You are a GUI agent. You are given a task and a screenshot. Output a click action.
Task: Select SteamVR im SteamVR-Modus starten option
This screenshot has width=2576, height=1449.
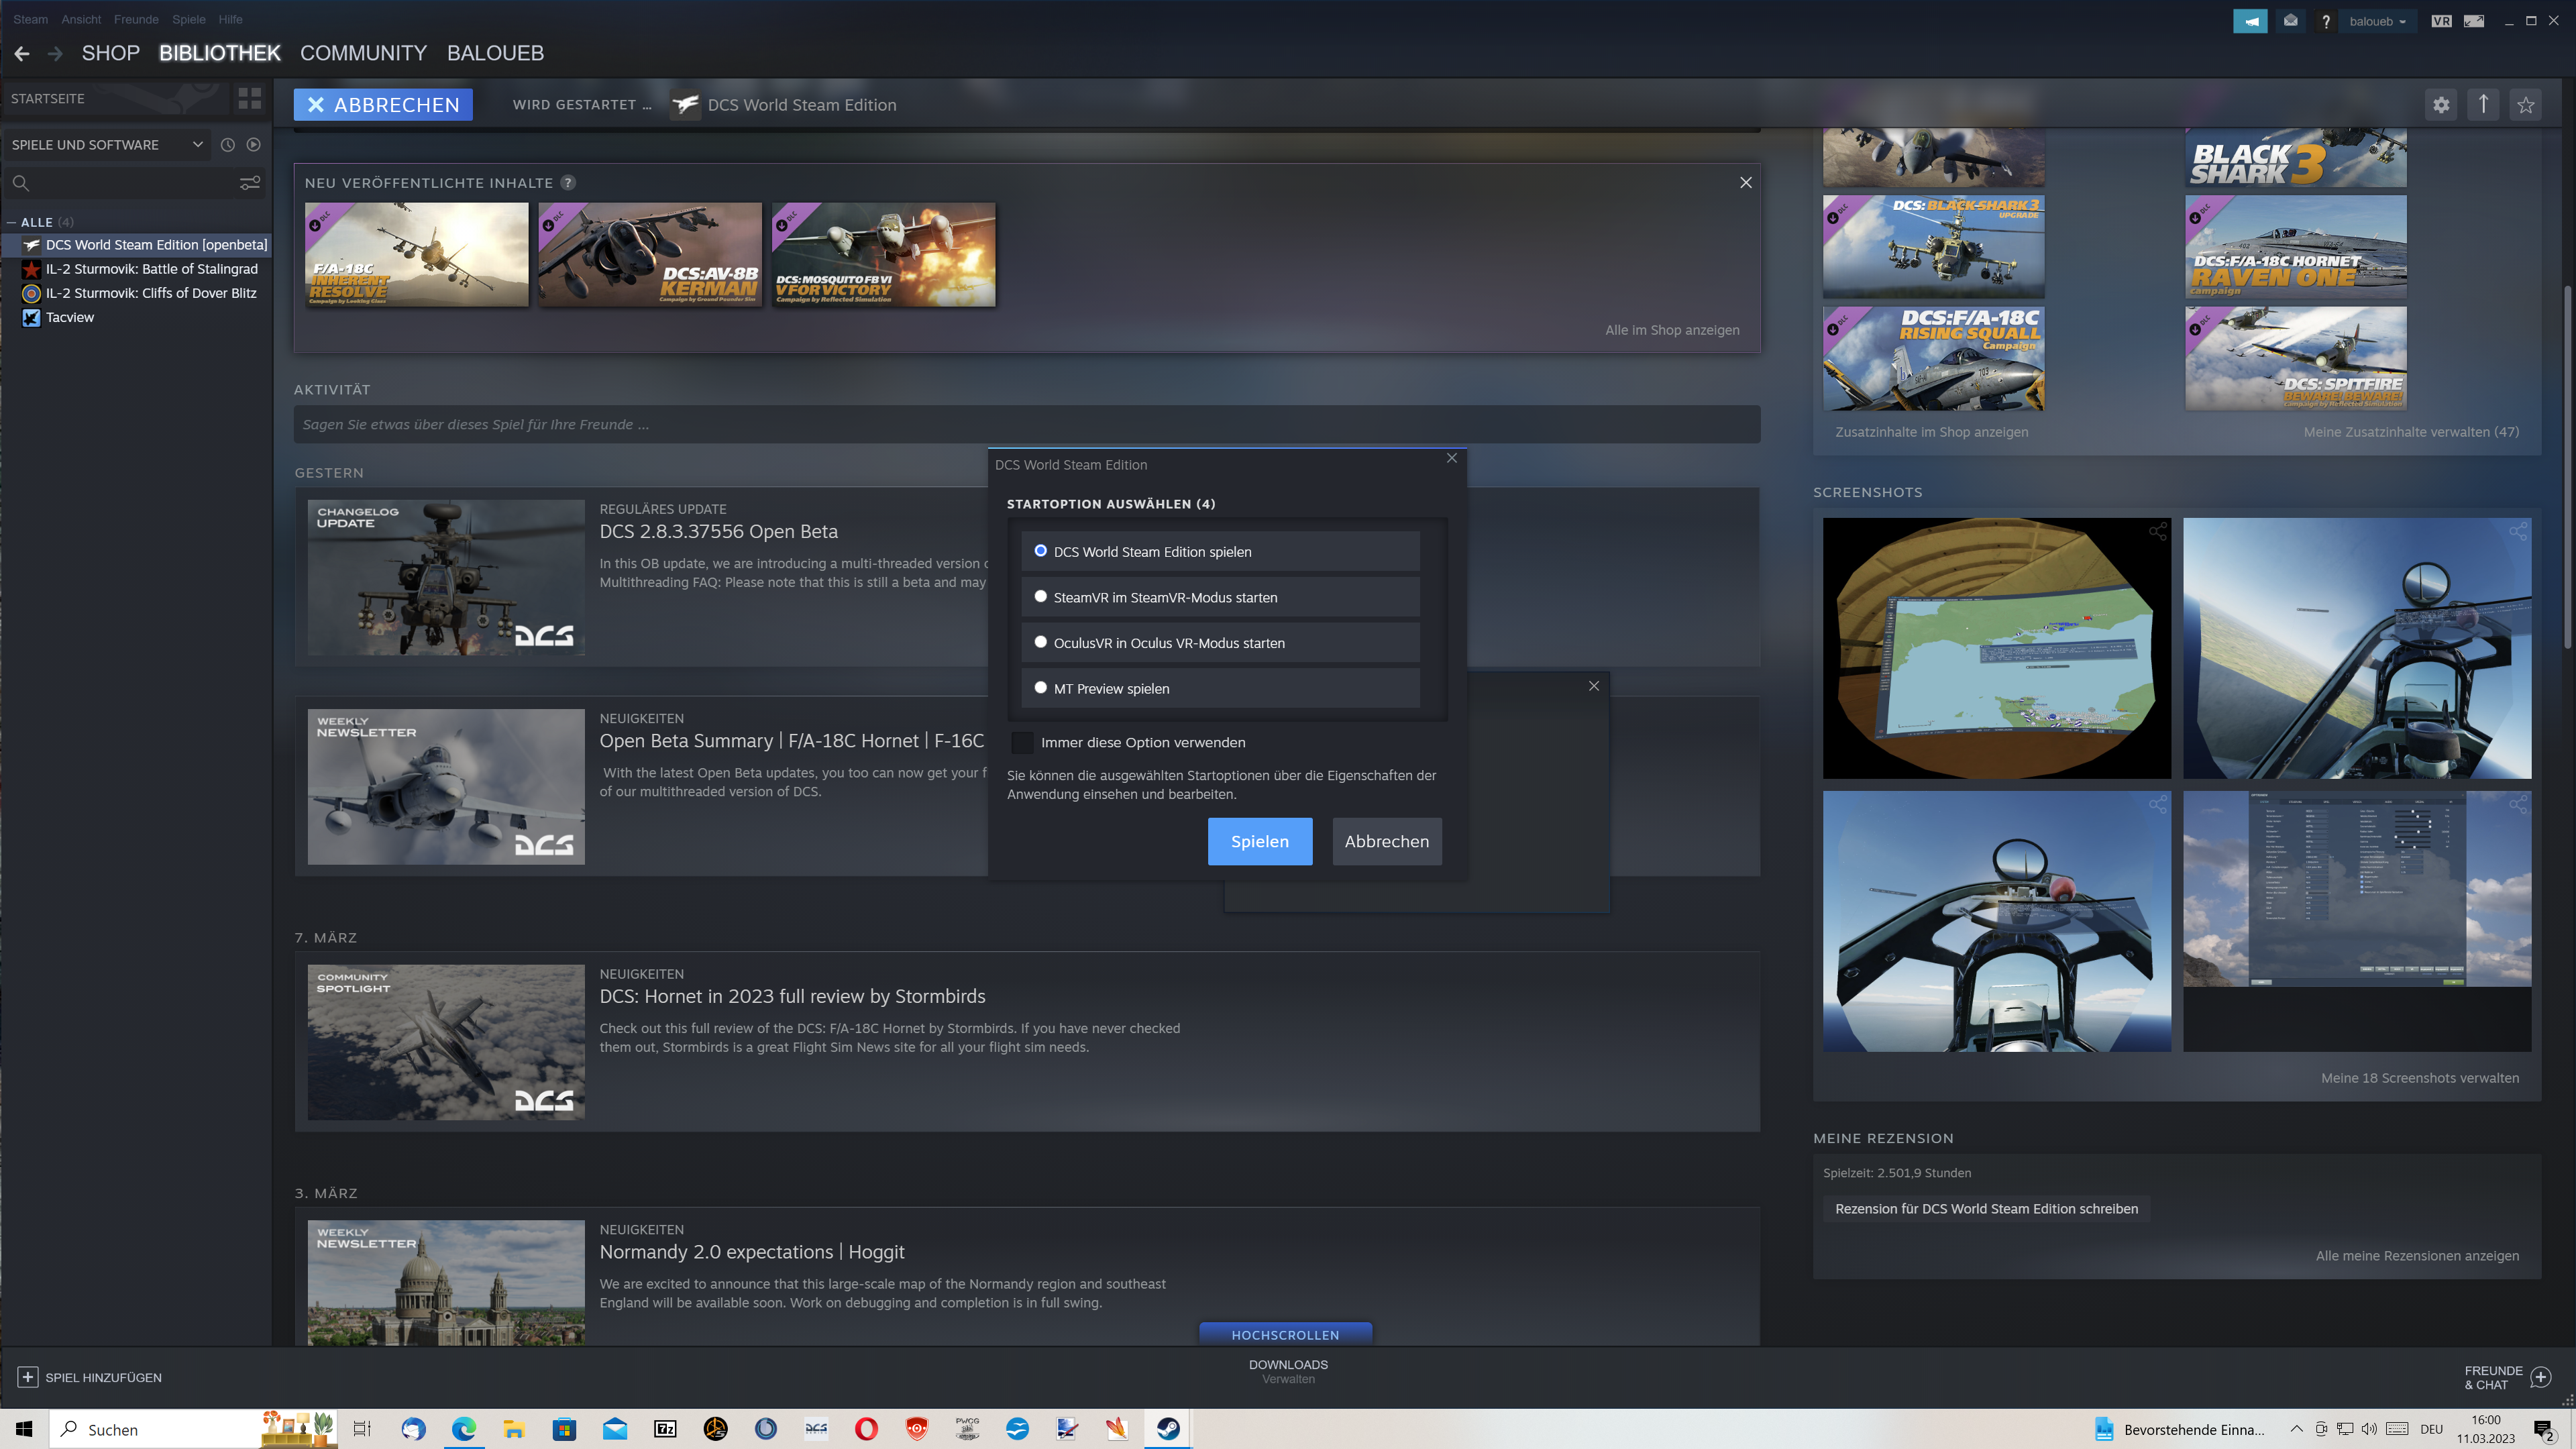pos(1220,597)
